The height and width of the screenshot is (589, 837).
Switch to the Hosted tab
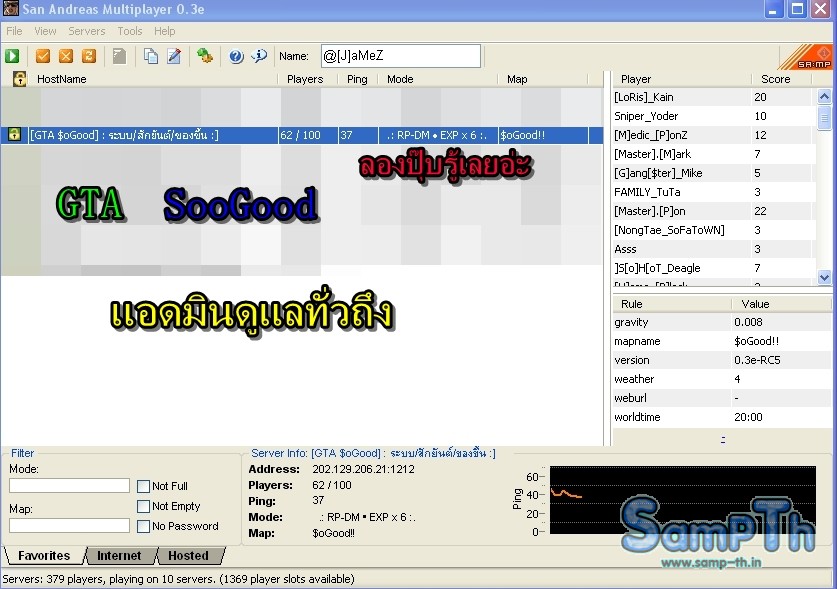188,555
